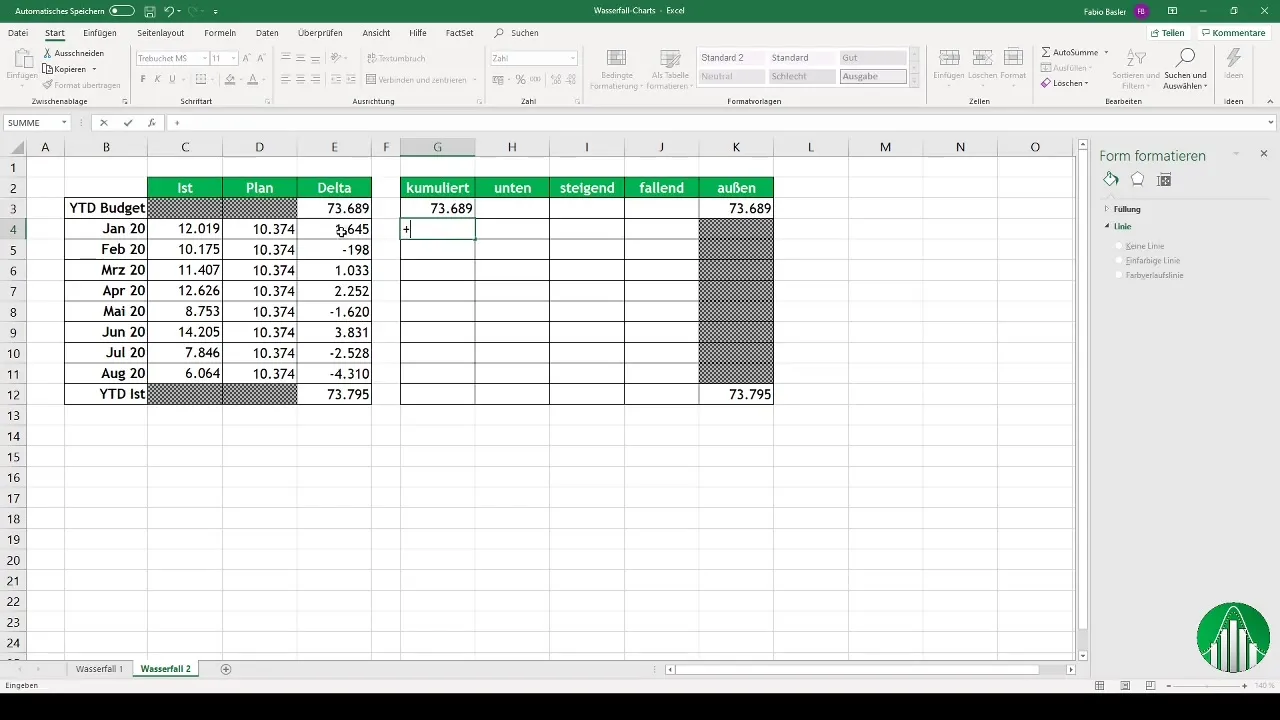Click the borders icon
Image resolution: width=1280 pixels, height=720 pixels.
tap(203, 79)
